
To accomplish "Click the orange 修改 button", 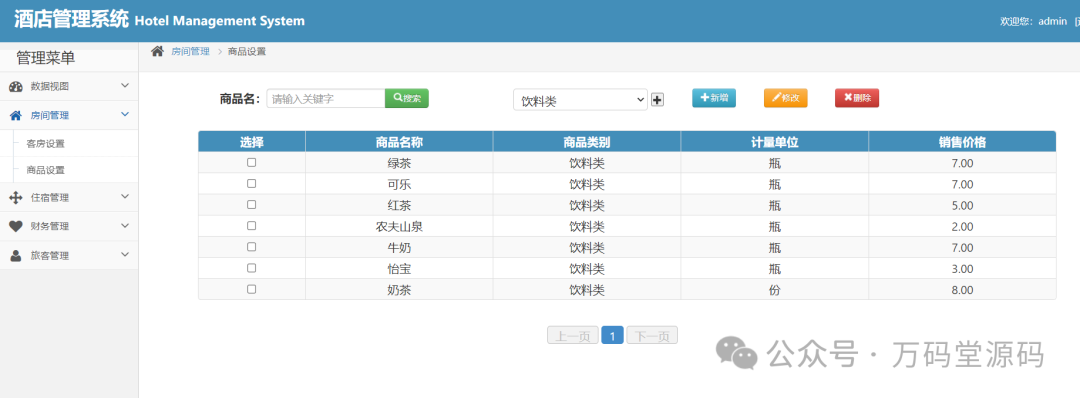I will 785,98.
